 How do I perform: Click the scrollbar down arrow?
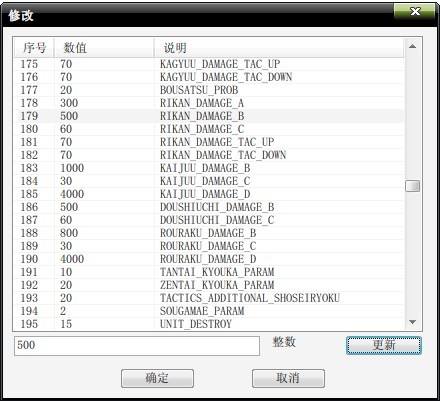click(412, 322)
